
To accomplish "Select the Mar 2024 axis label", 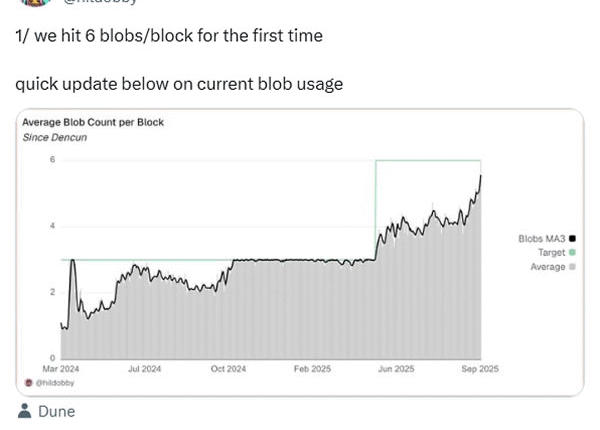I will (x=61, y=369).
